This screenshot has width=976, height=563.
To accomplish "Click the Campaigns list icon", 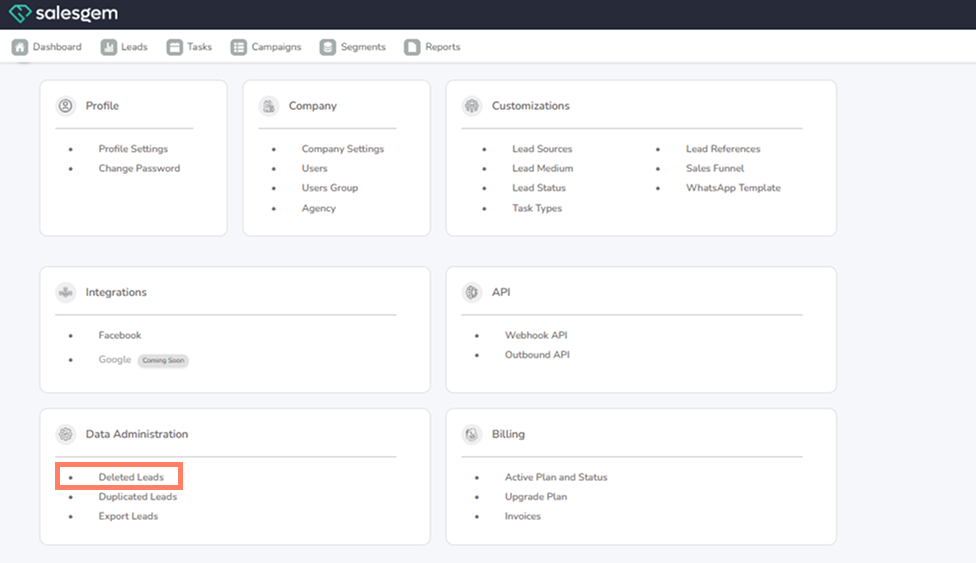I will [238, 47].
